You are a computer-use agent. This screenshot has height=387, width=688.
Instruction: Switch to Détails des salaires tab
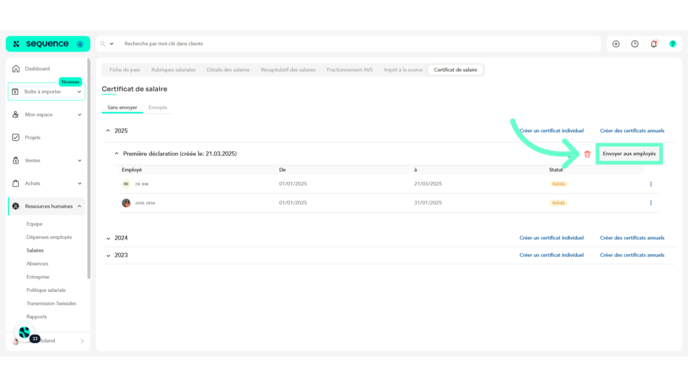click(x=228, y=70)
